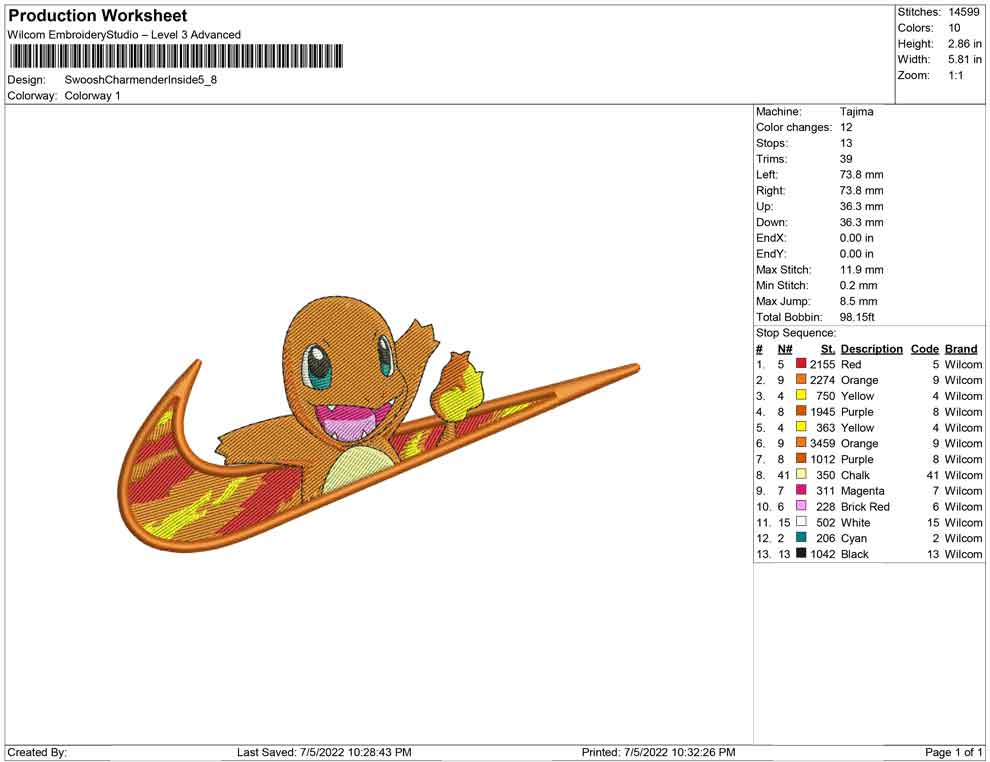Click the Max Stitch value 11.9 mm
Screen dimensions: 990x762
pyautogui.click(x=862, y=270)
